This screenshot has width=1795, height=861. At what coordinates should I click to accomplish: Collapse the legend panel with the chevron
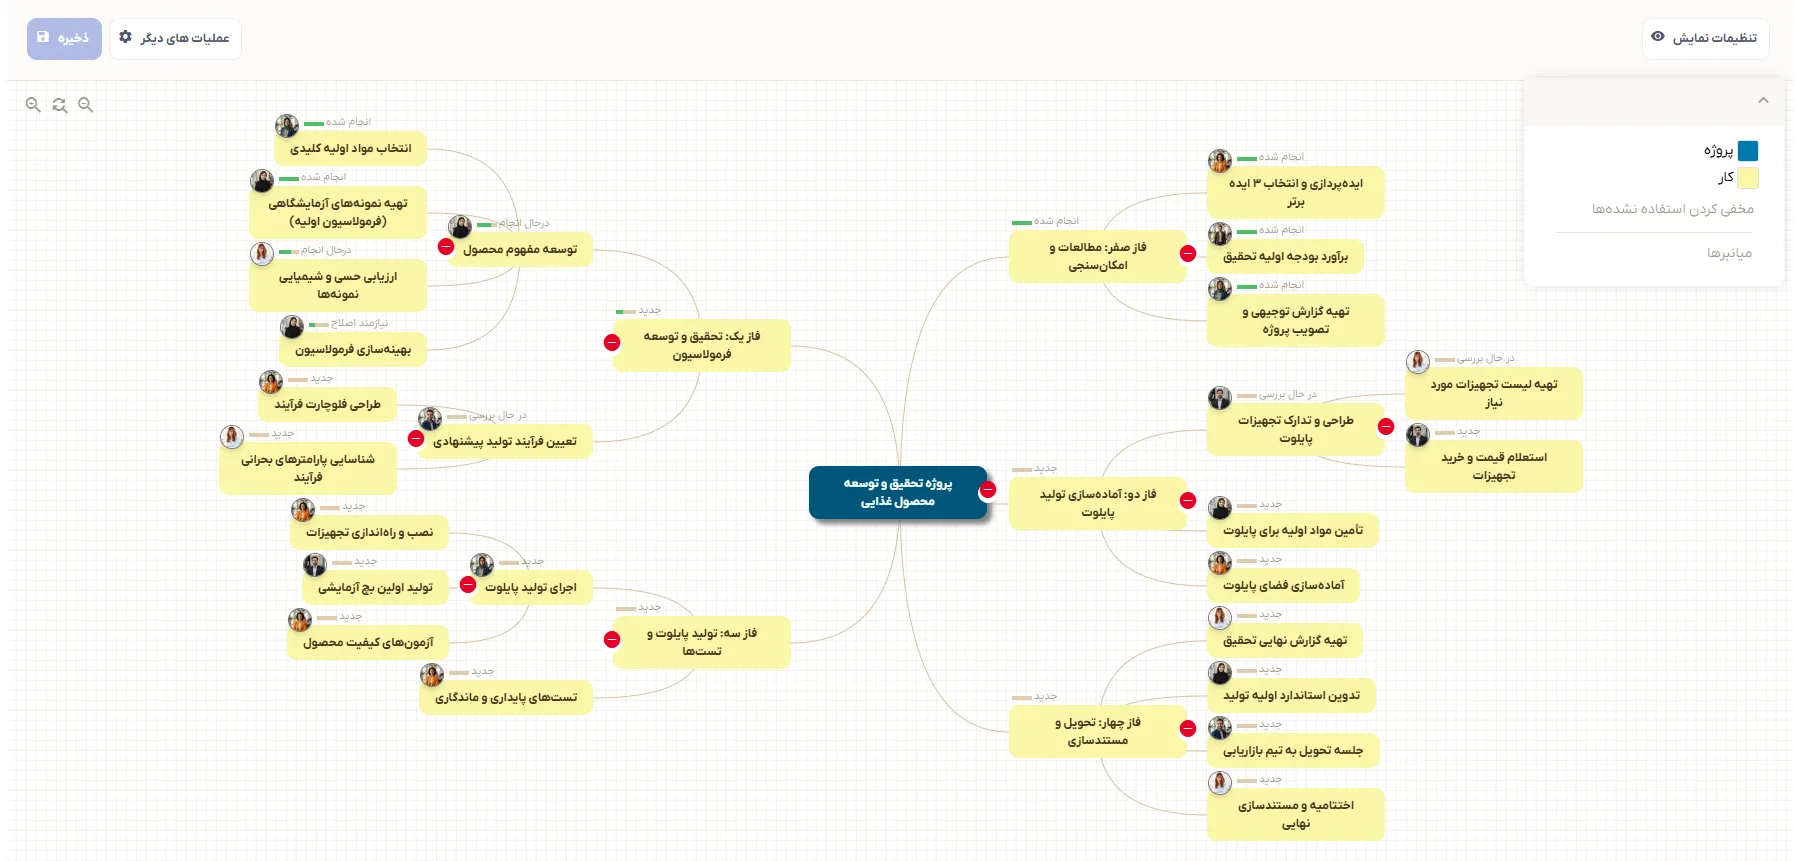click(x=1763, y=100)
